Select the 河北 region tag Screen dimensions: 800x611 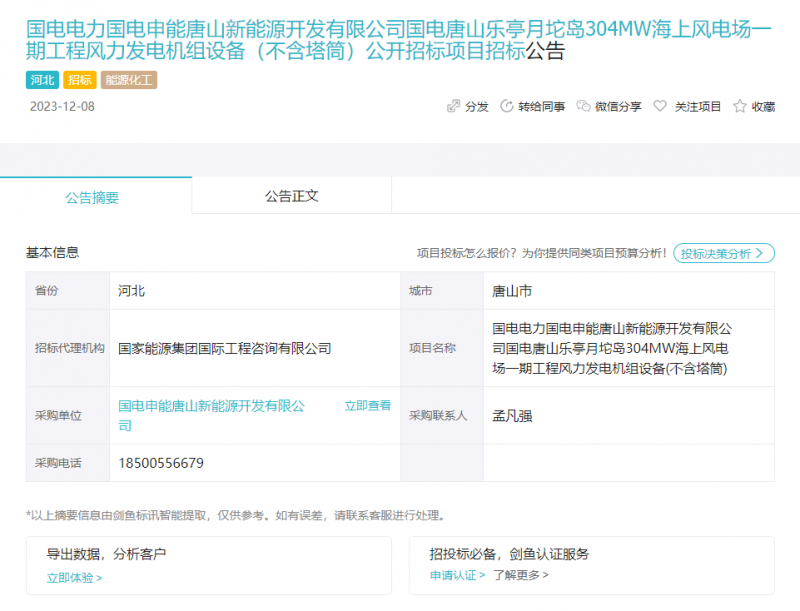(x=42, y=80)
